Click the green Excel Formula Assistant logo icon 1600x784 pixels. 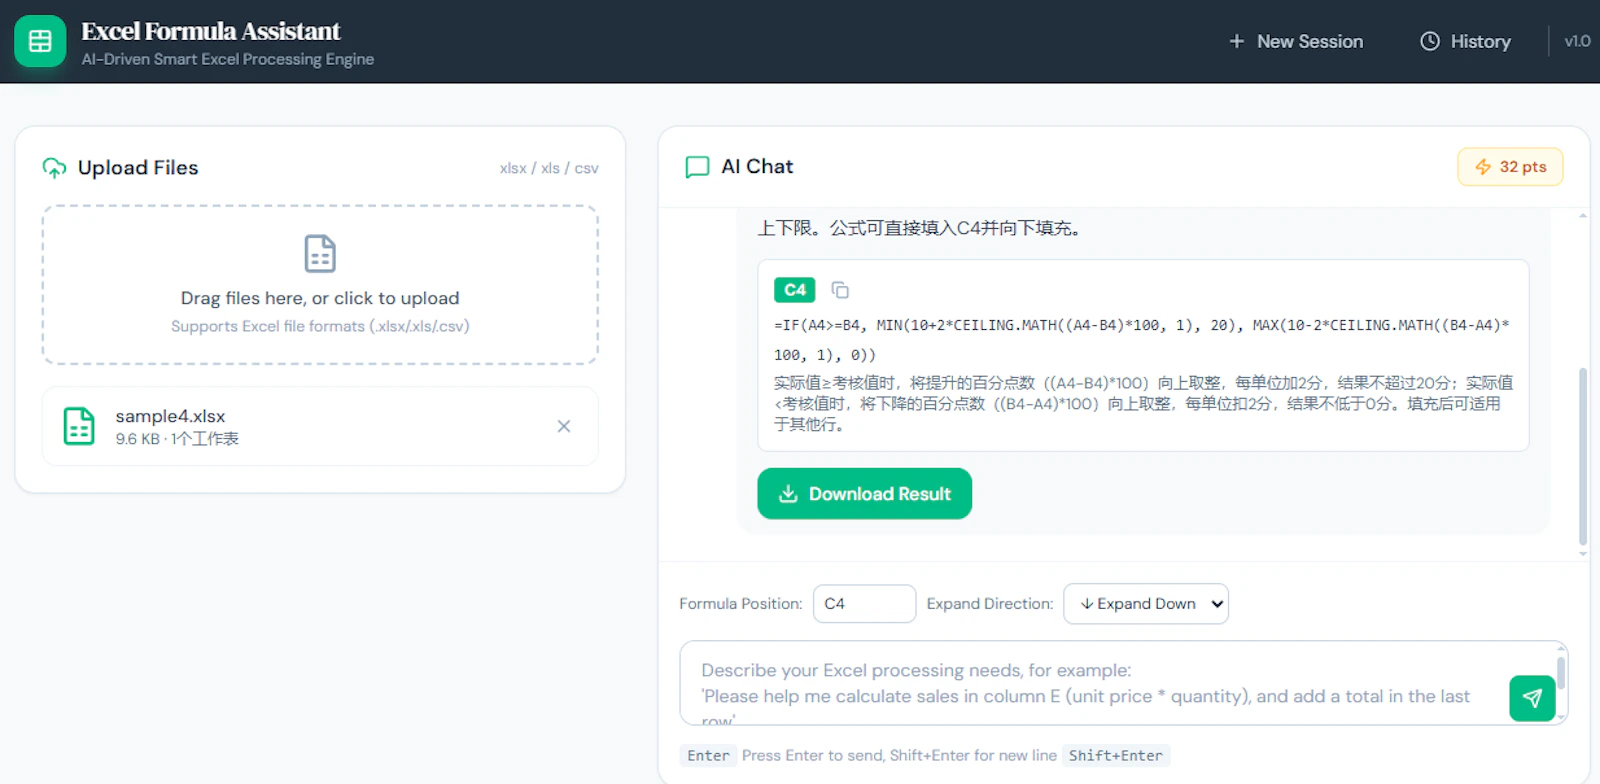pos(40,41)
